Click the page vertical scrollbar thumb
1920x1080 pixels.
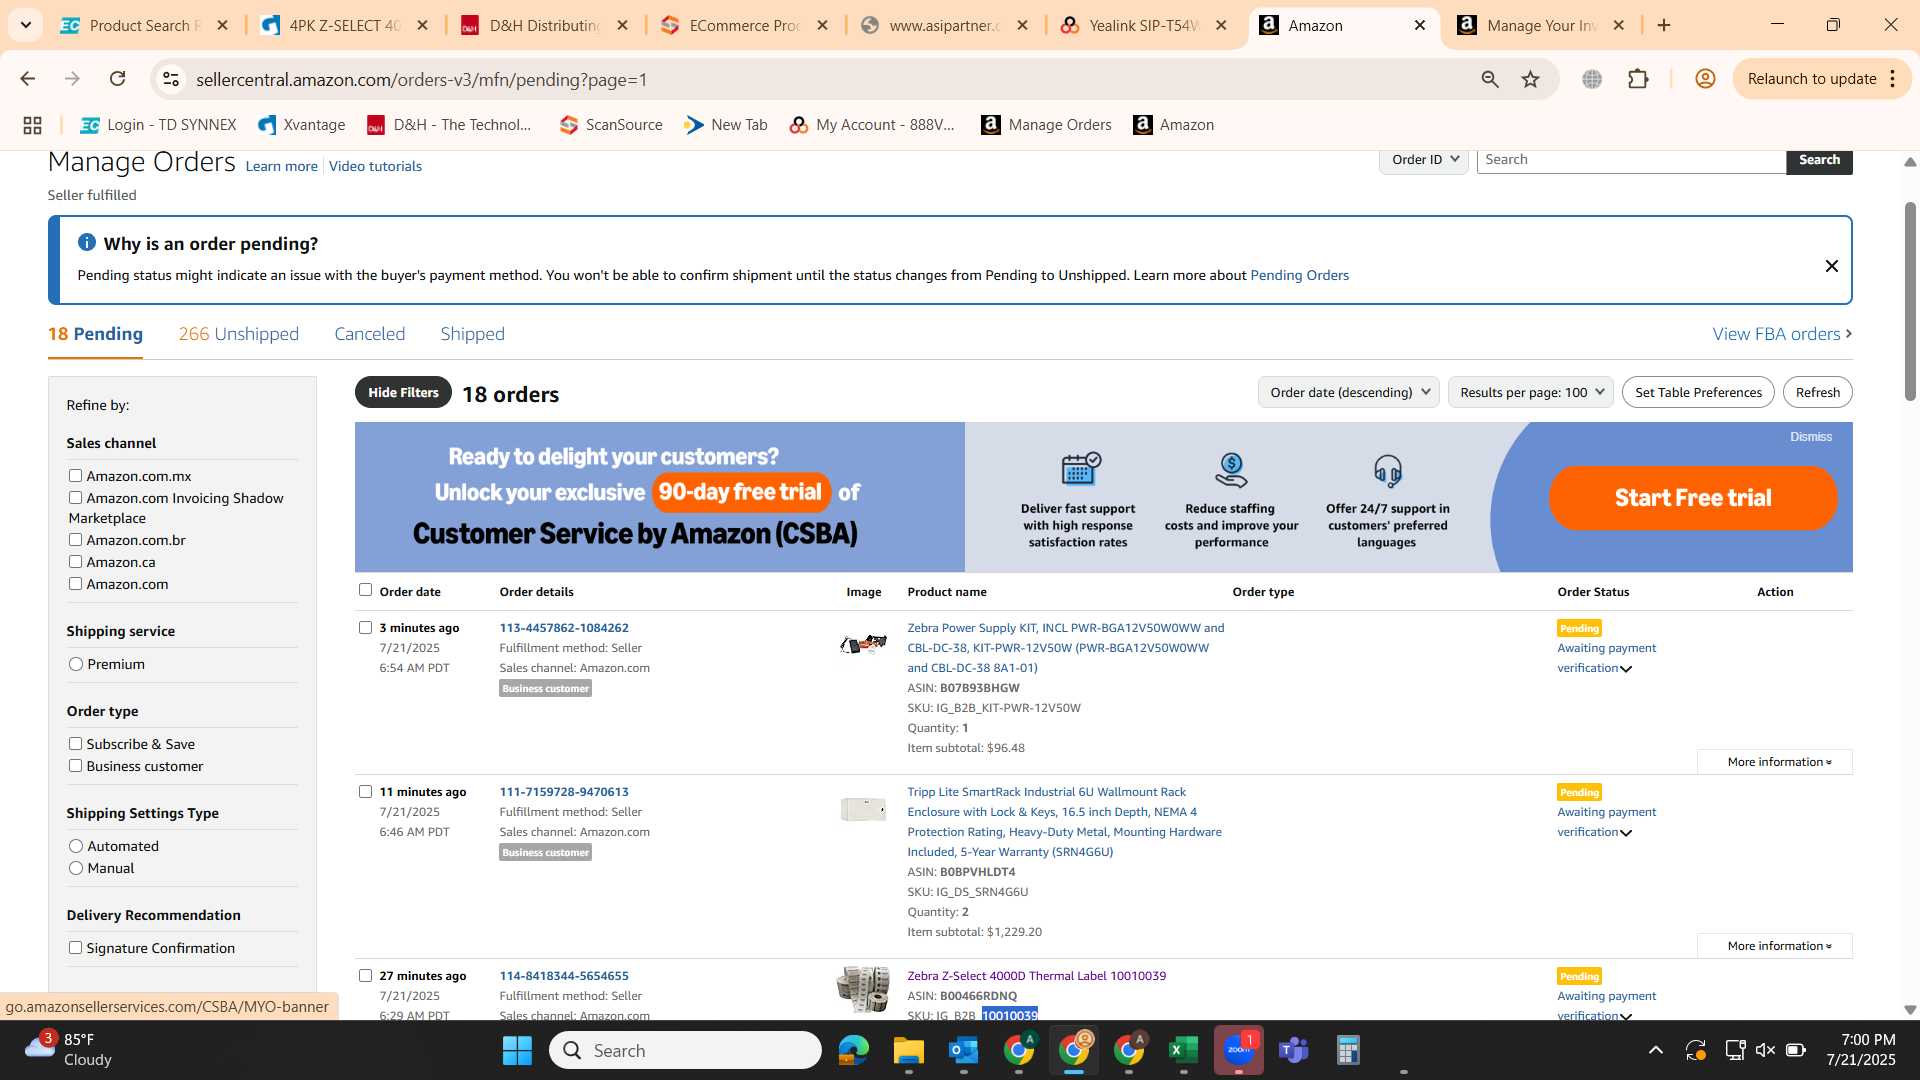1910,300
